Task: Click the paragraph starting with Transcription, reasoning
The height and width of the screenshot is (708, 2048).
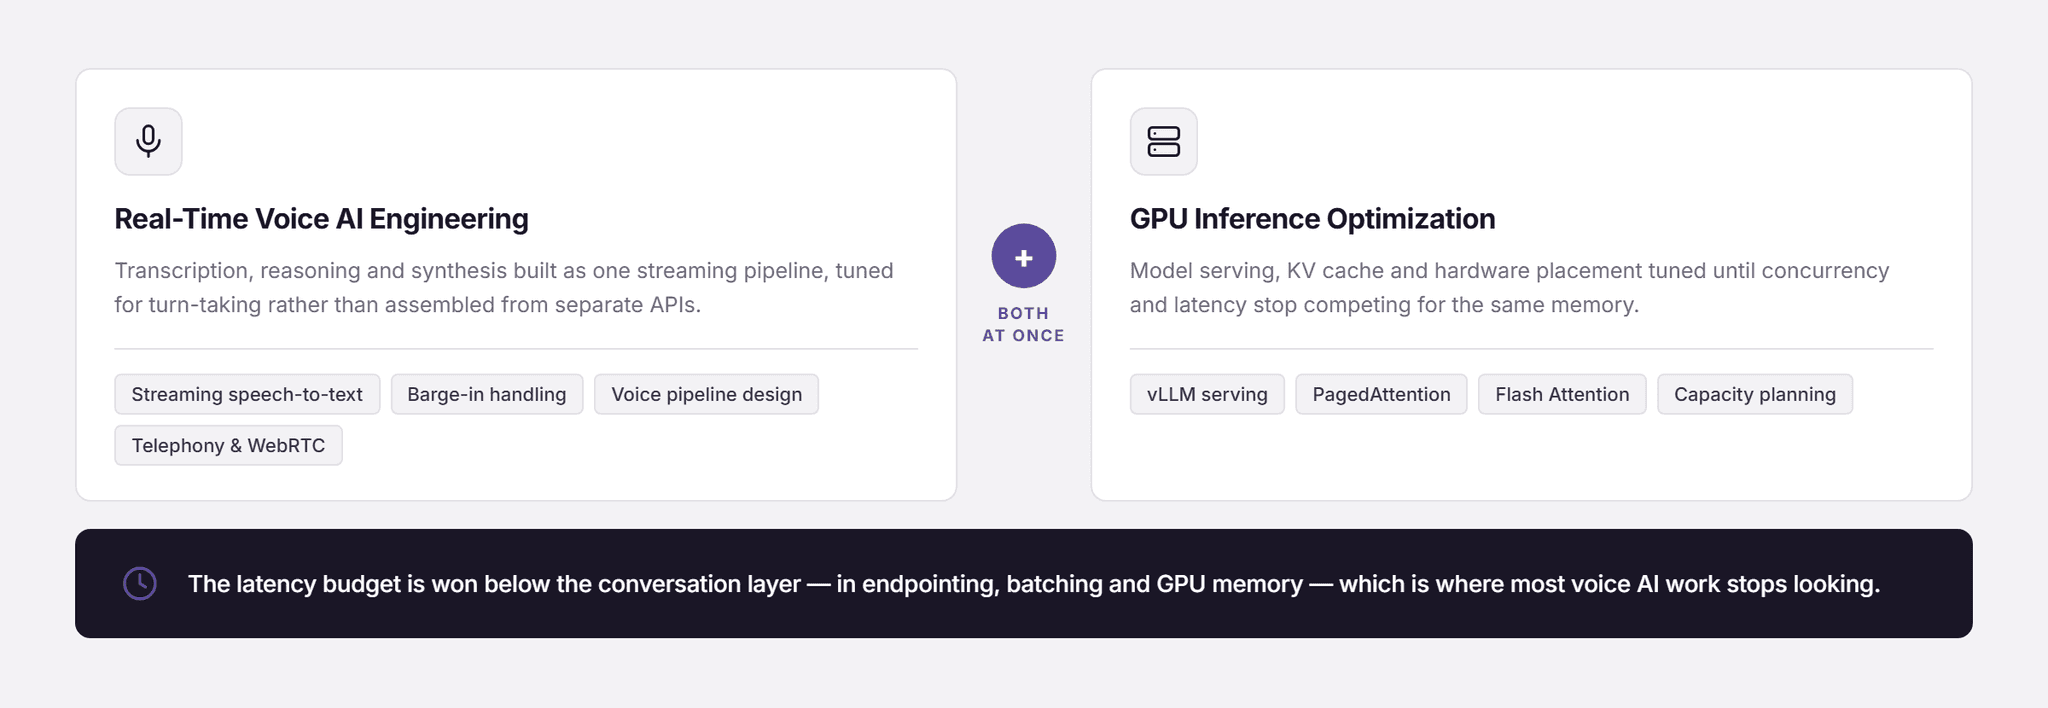Action: pyautogui.click(x=504, y=288)
